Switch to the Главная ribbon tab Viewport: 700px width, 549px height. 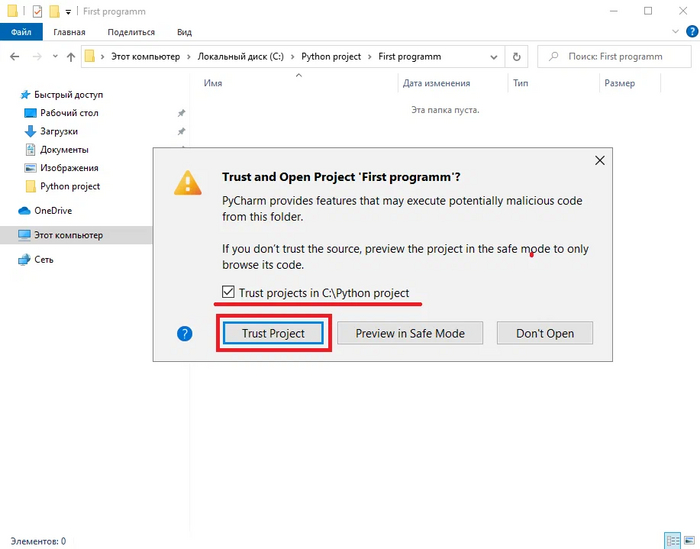[69, 32]
